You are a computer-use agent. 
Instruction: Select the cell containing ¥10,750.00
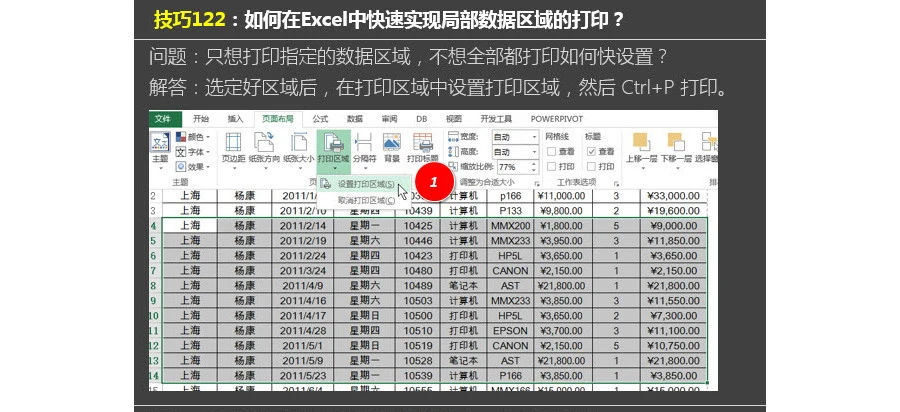tap(674, 345)
